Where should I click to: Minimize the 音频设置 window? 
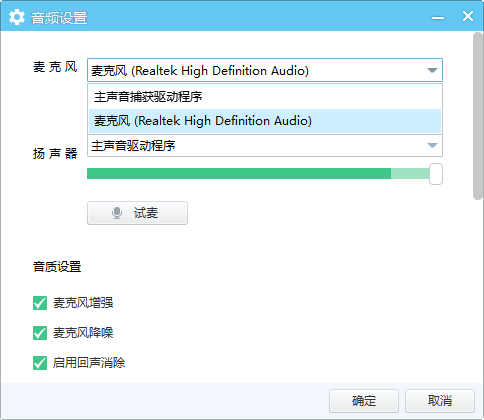point(438,17)
